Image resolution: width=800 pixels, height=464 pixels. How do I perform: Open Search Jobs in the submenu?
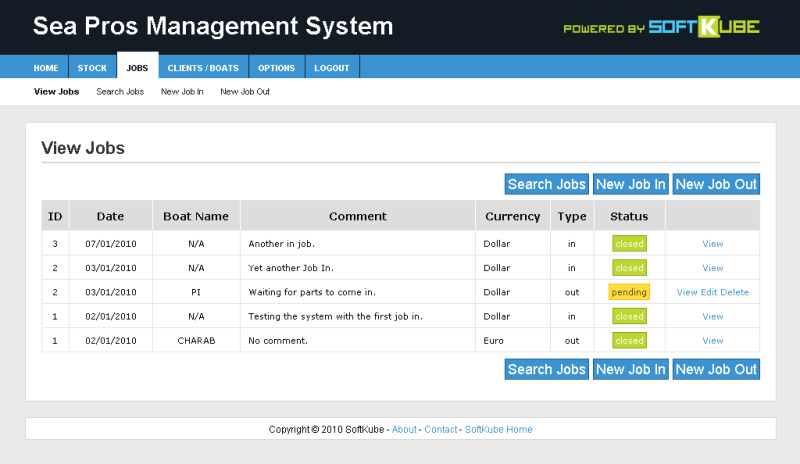click(120, 92)
